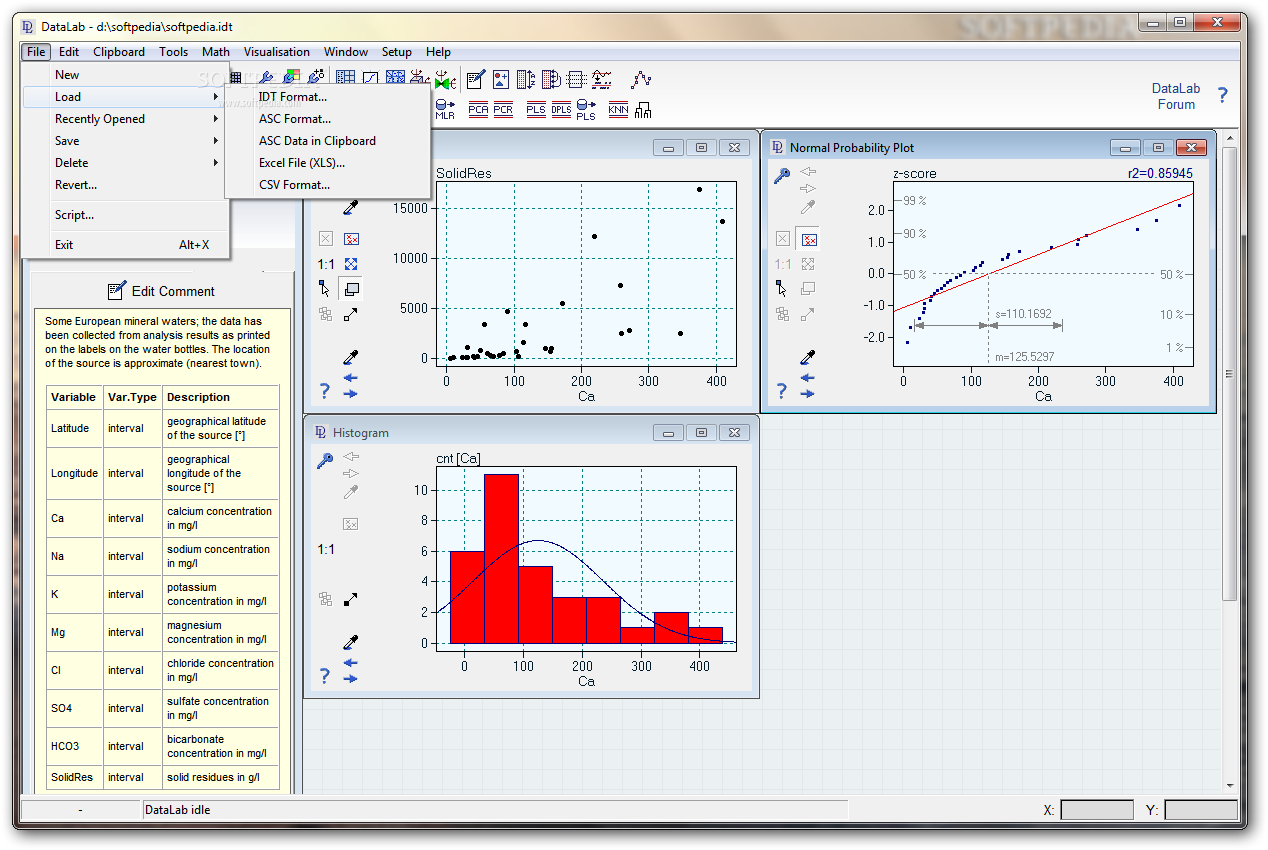Click workspace vertical scrollbar down arrow

(x=1230, y=786)
